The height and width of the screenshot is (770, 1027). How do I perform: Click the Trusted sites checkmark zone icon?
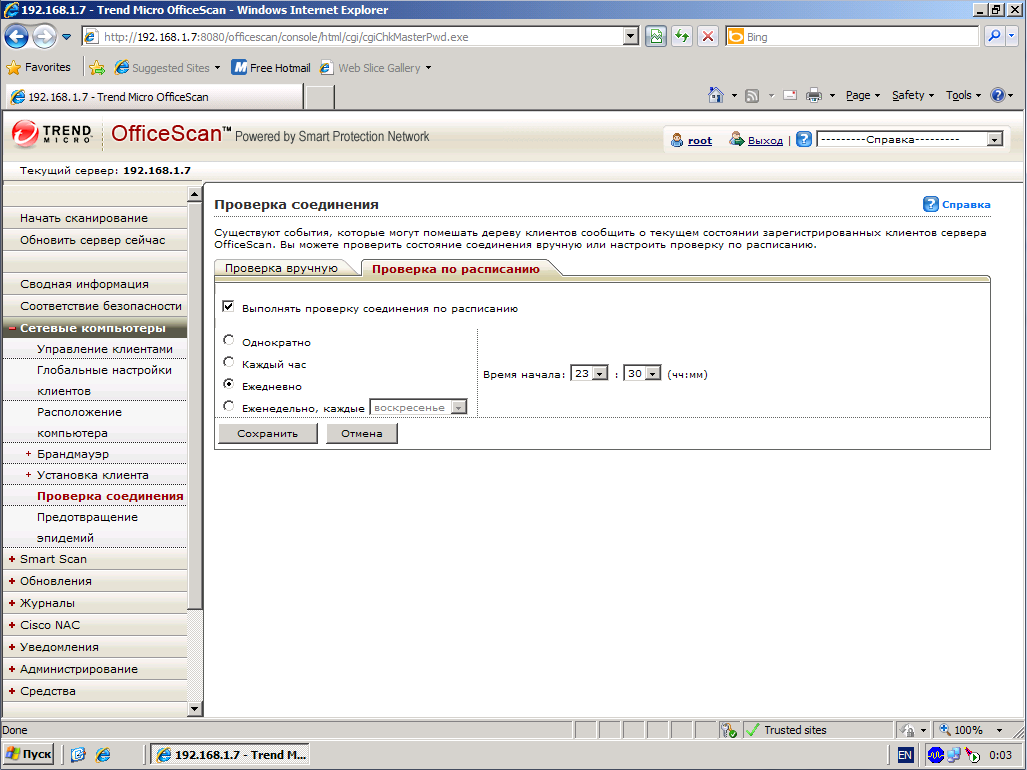point(753,729)
